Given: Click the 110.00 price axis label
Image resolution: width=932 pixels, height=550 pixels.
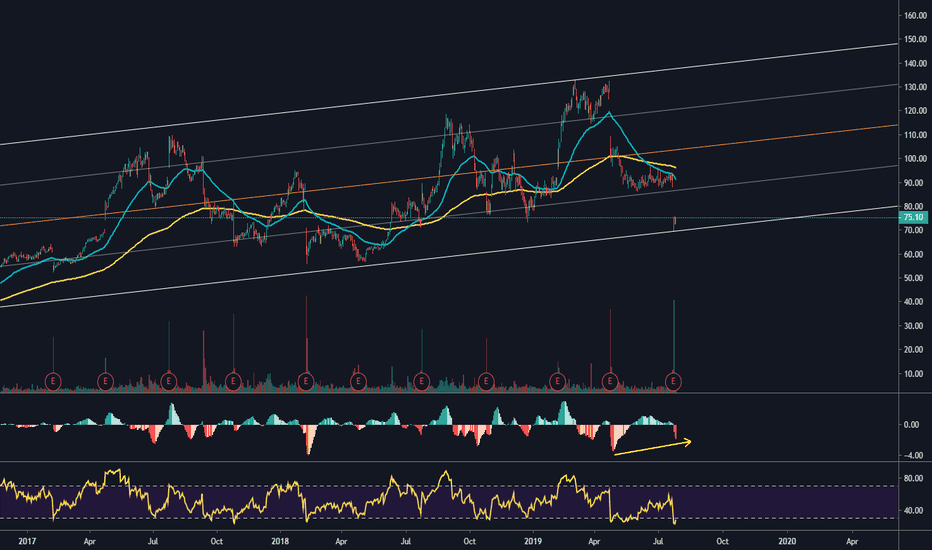Looking at the screenshot, I should pyautogui.click(x=915, y=135).
